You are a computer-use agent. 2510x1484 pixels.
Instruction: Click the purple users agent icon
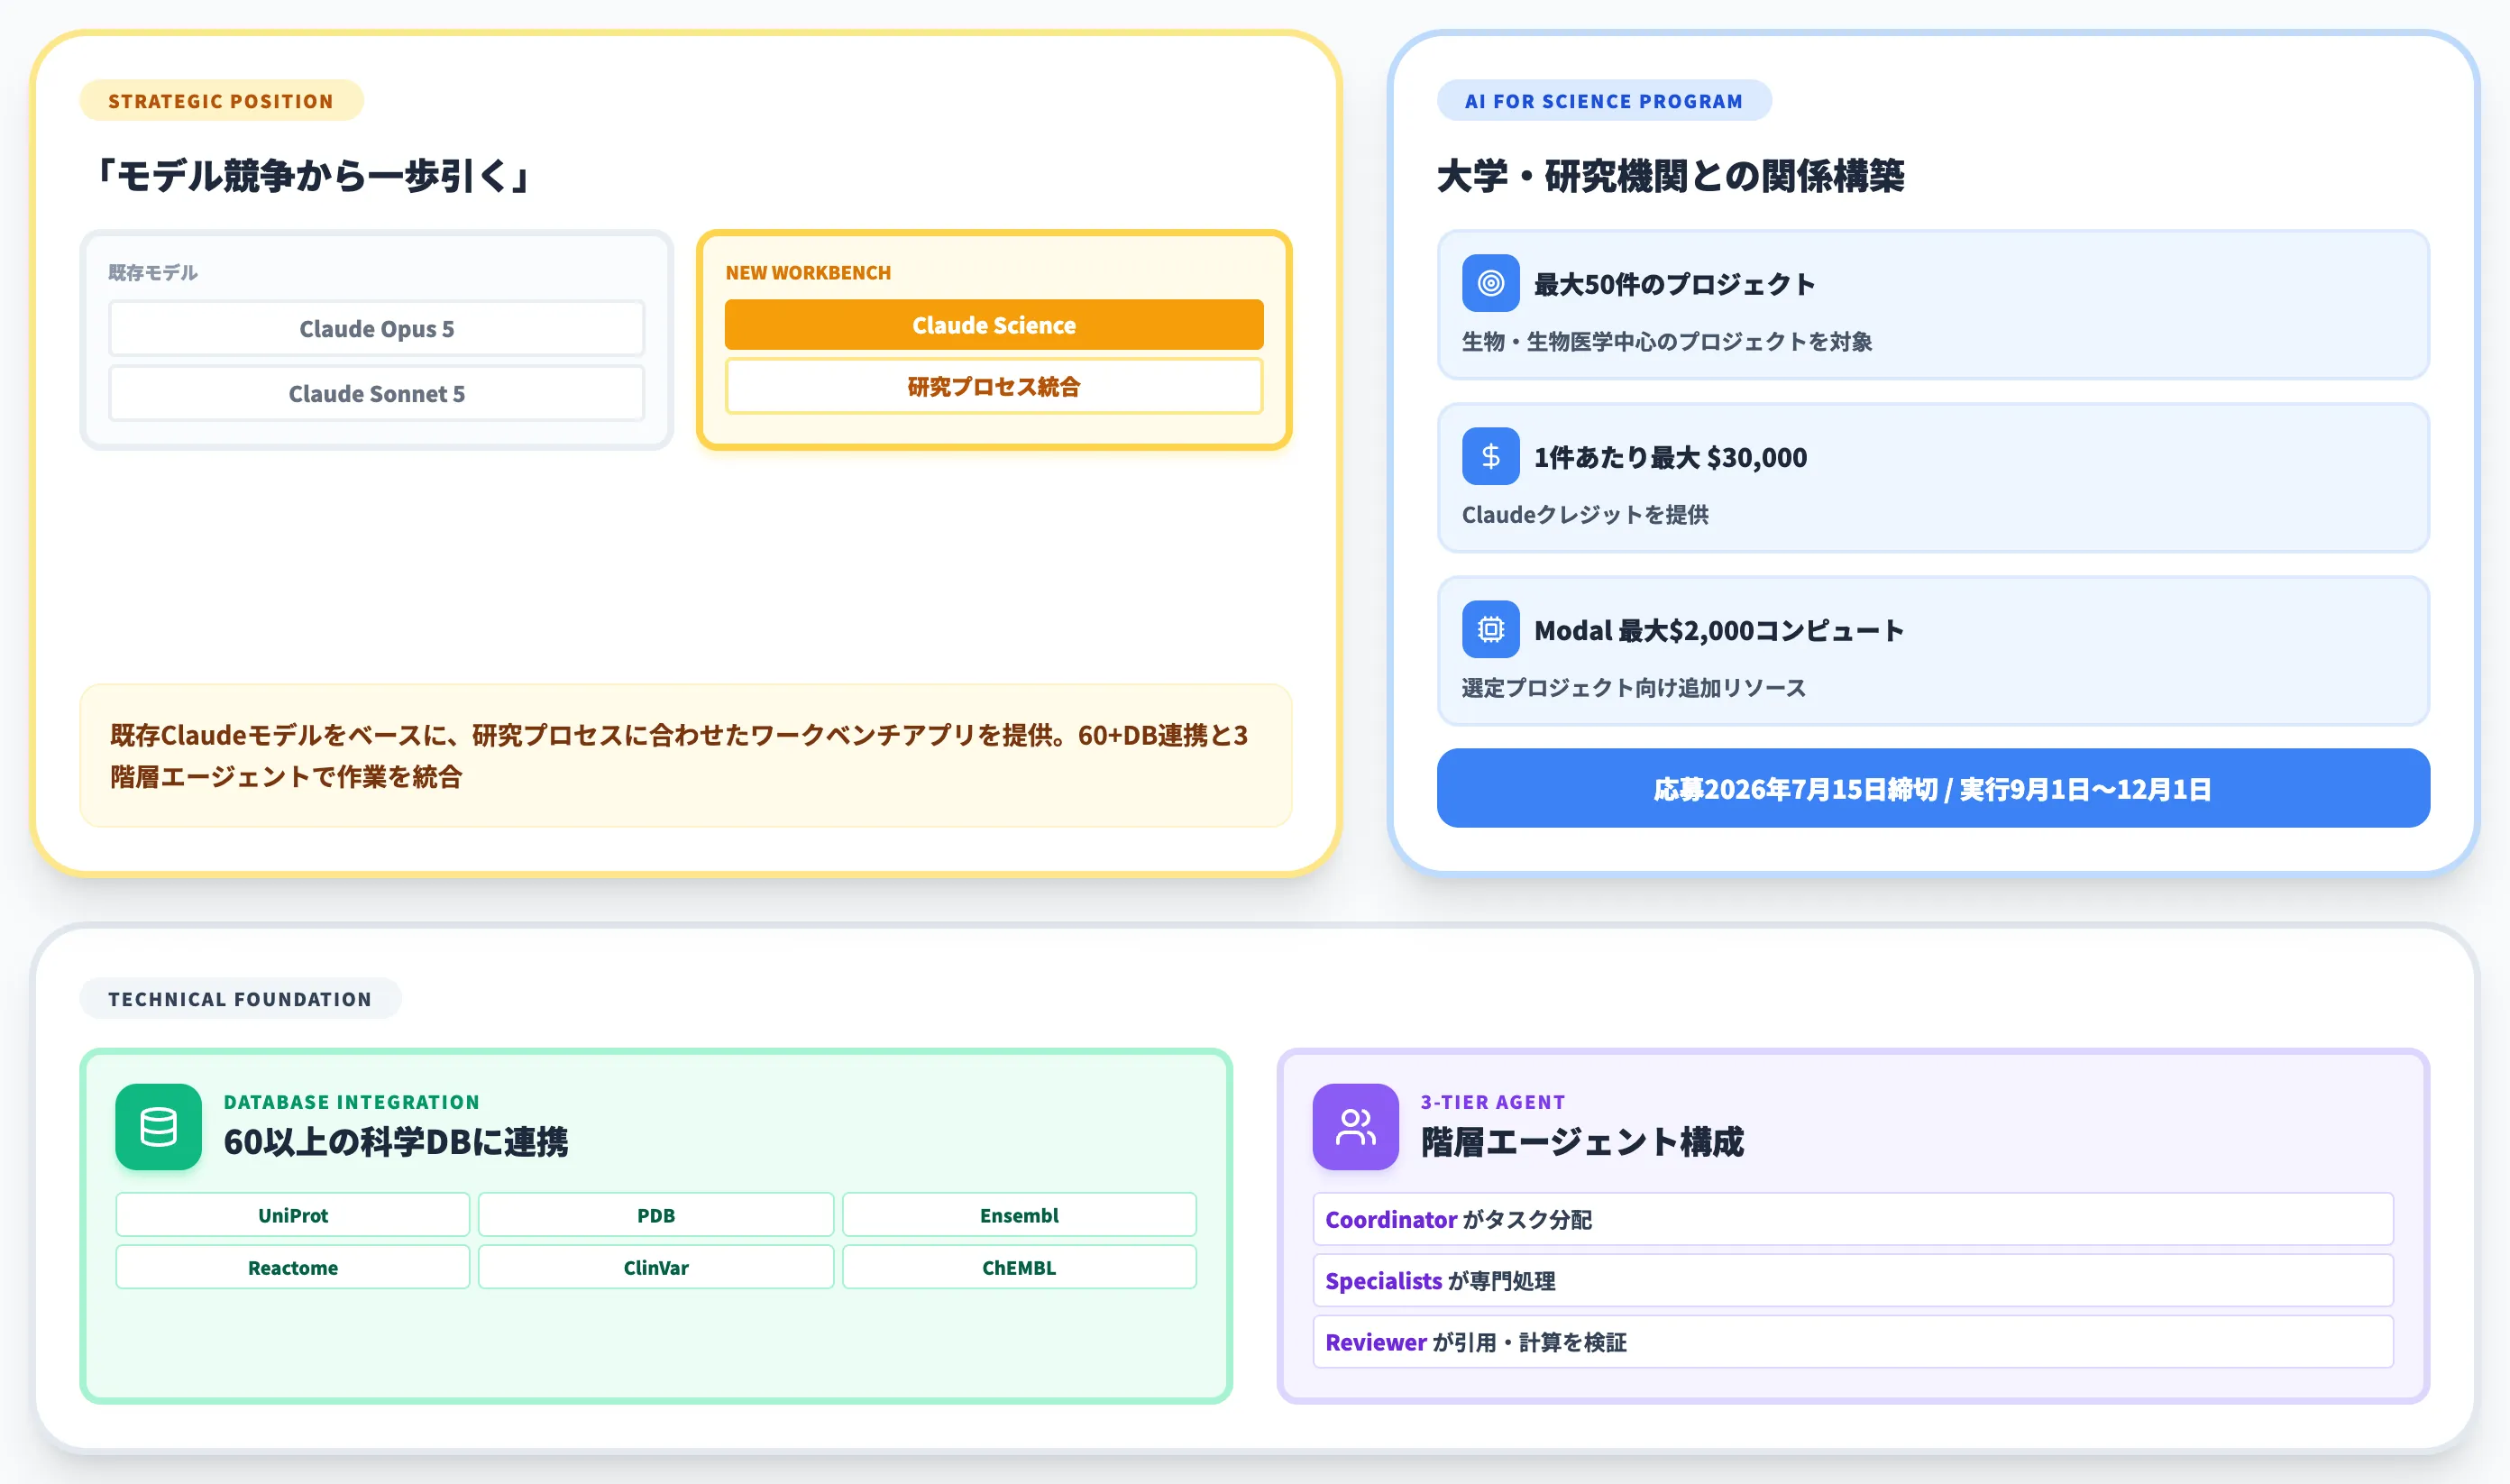coord(1355,1127)
